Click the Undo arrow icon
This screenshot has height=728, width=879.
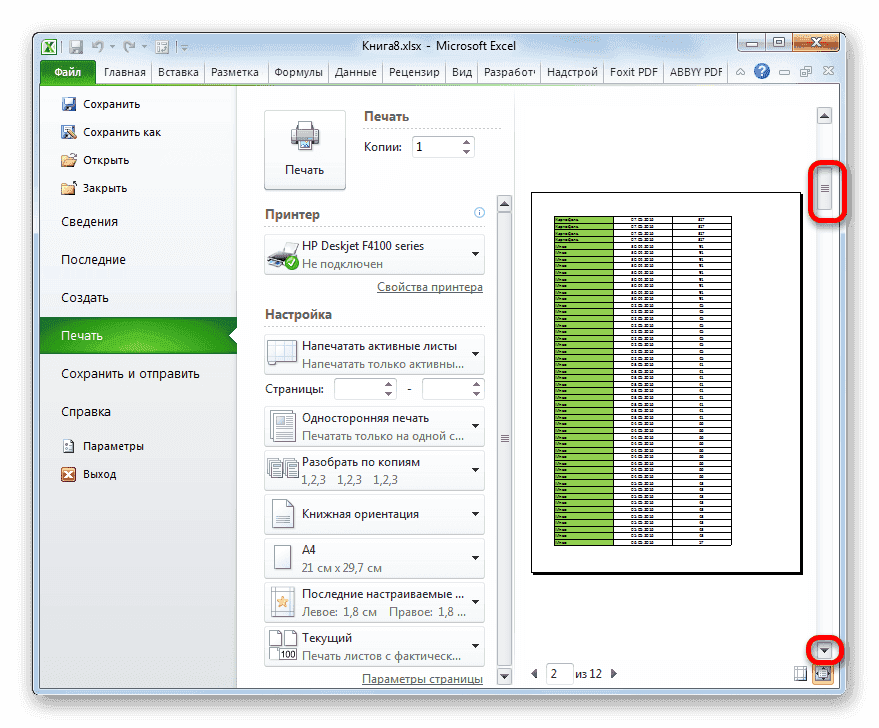[x=97, y=46]
